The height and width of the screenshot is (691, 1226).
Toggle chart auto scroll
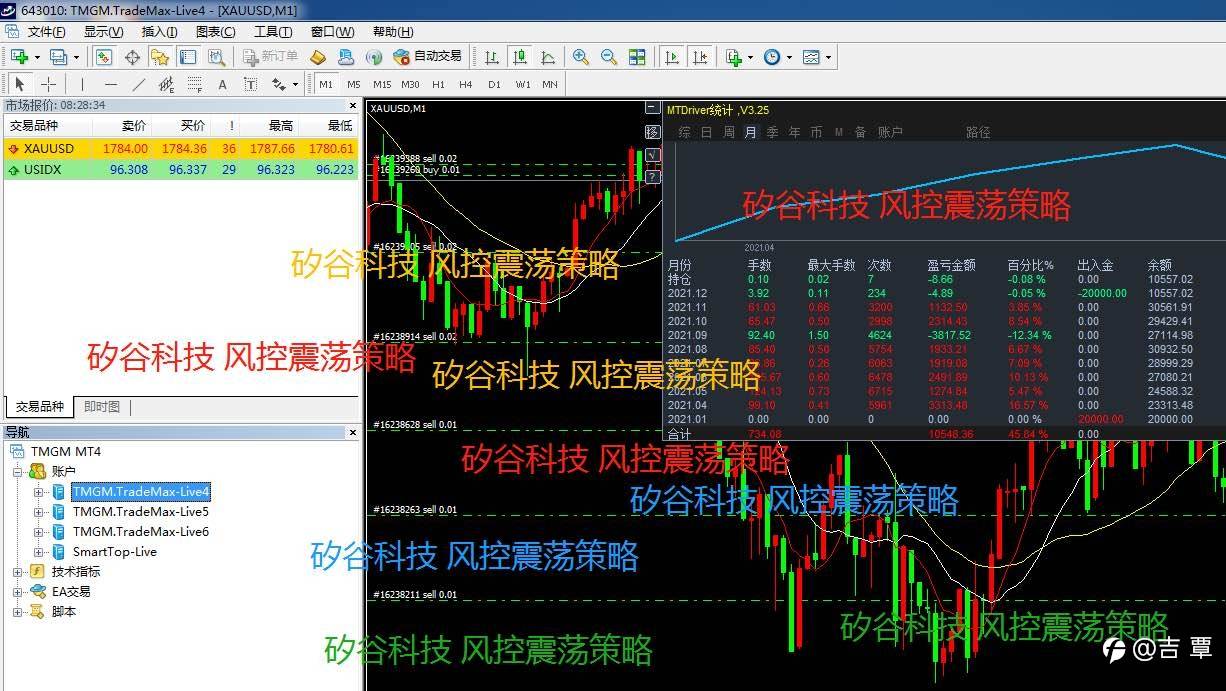click(x=673, y=57)
